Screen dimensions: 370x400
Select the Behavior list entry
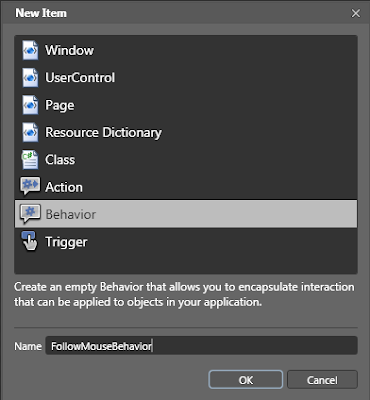186,214
